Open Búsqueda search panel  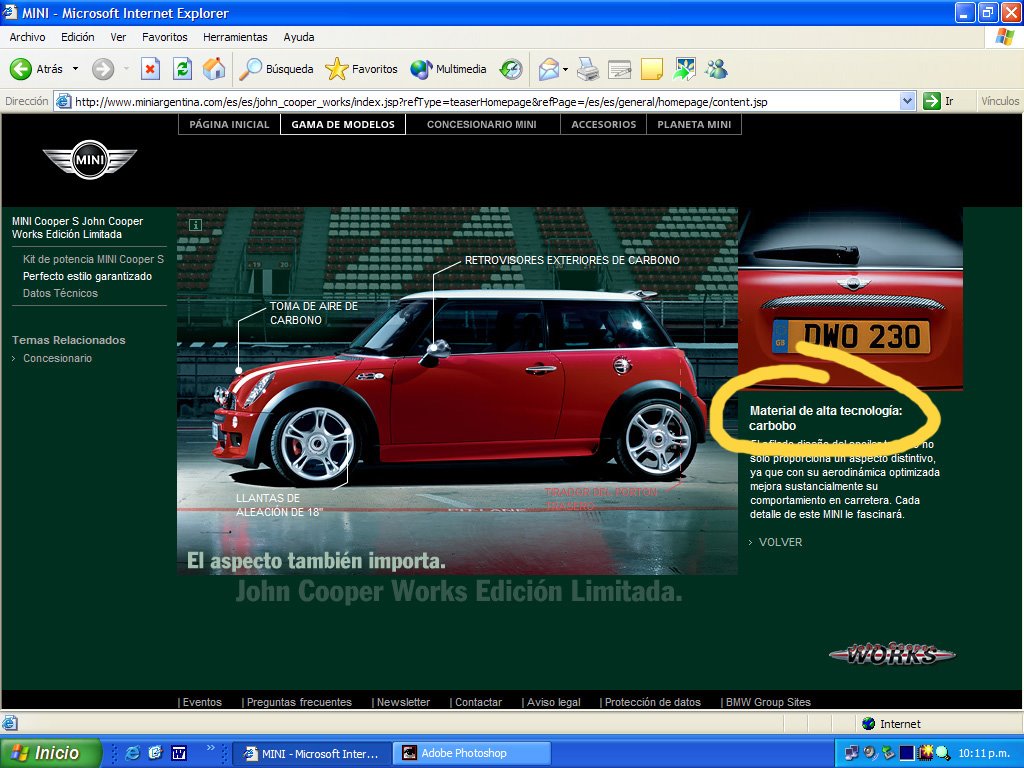(x=276, y=69)
